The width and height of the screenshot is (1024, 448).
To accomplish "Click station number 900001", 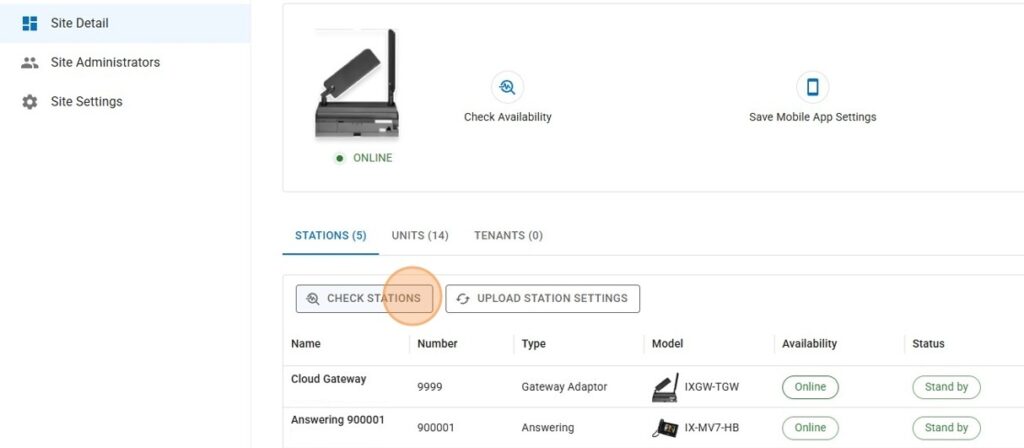I will point(436,428).
